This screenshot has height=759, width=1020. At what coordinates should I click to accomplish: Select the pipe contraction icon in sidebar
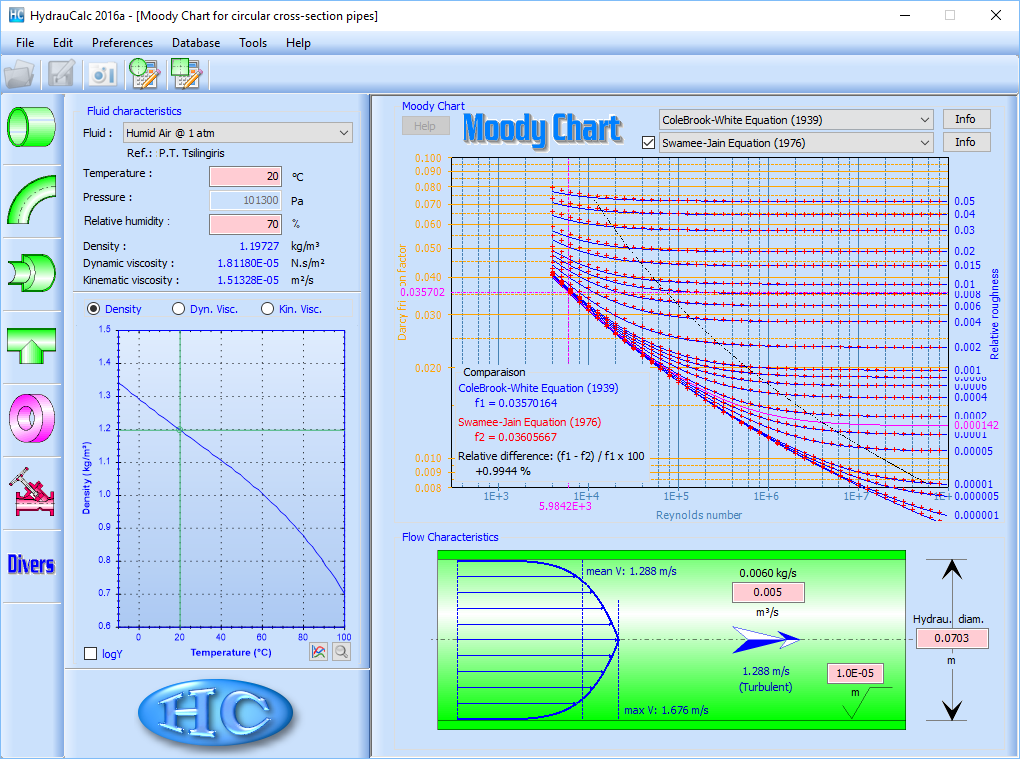tap(32, 272)
